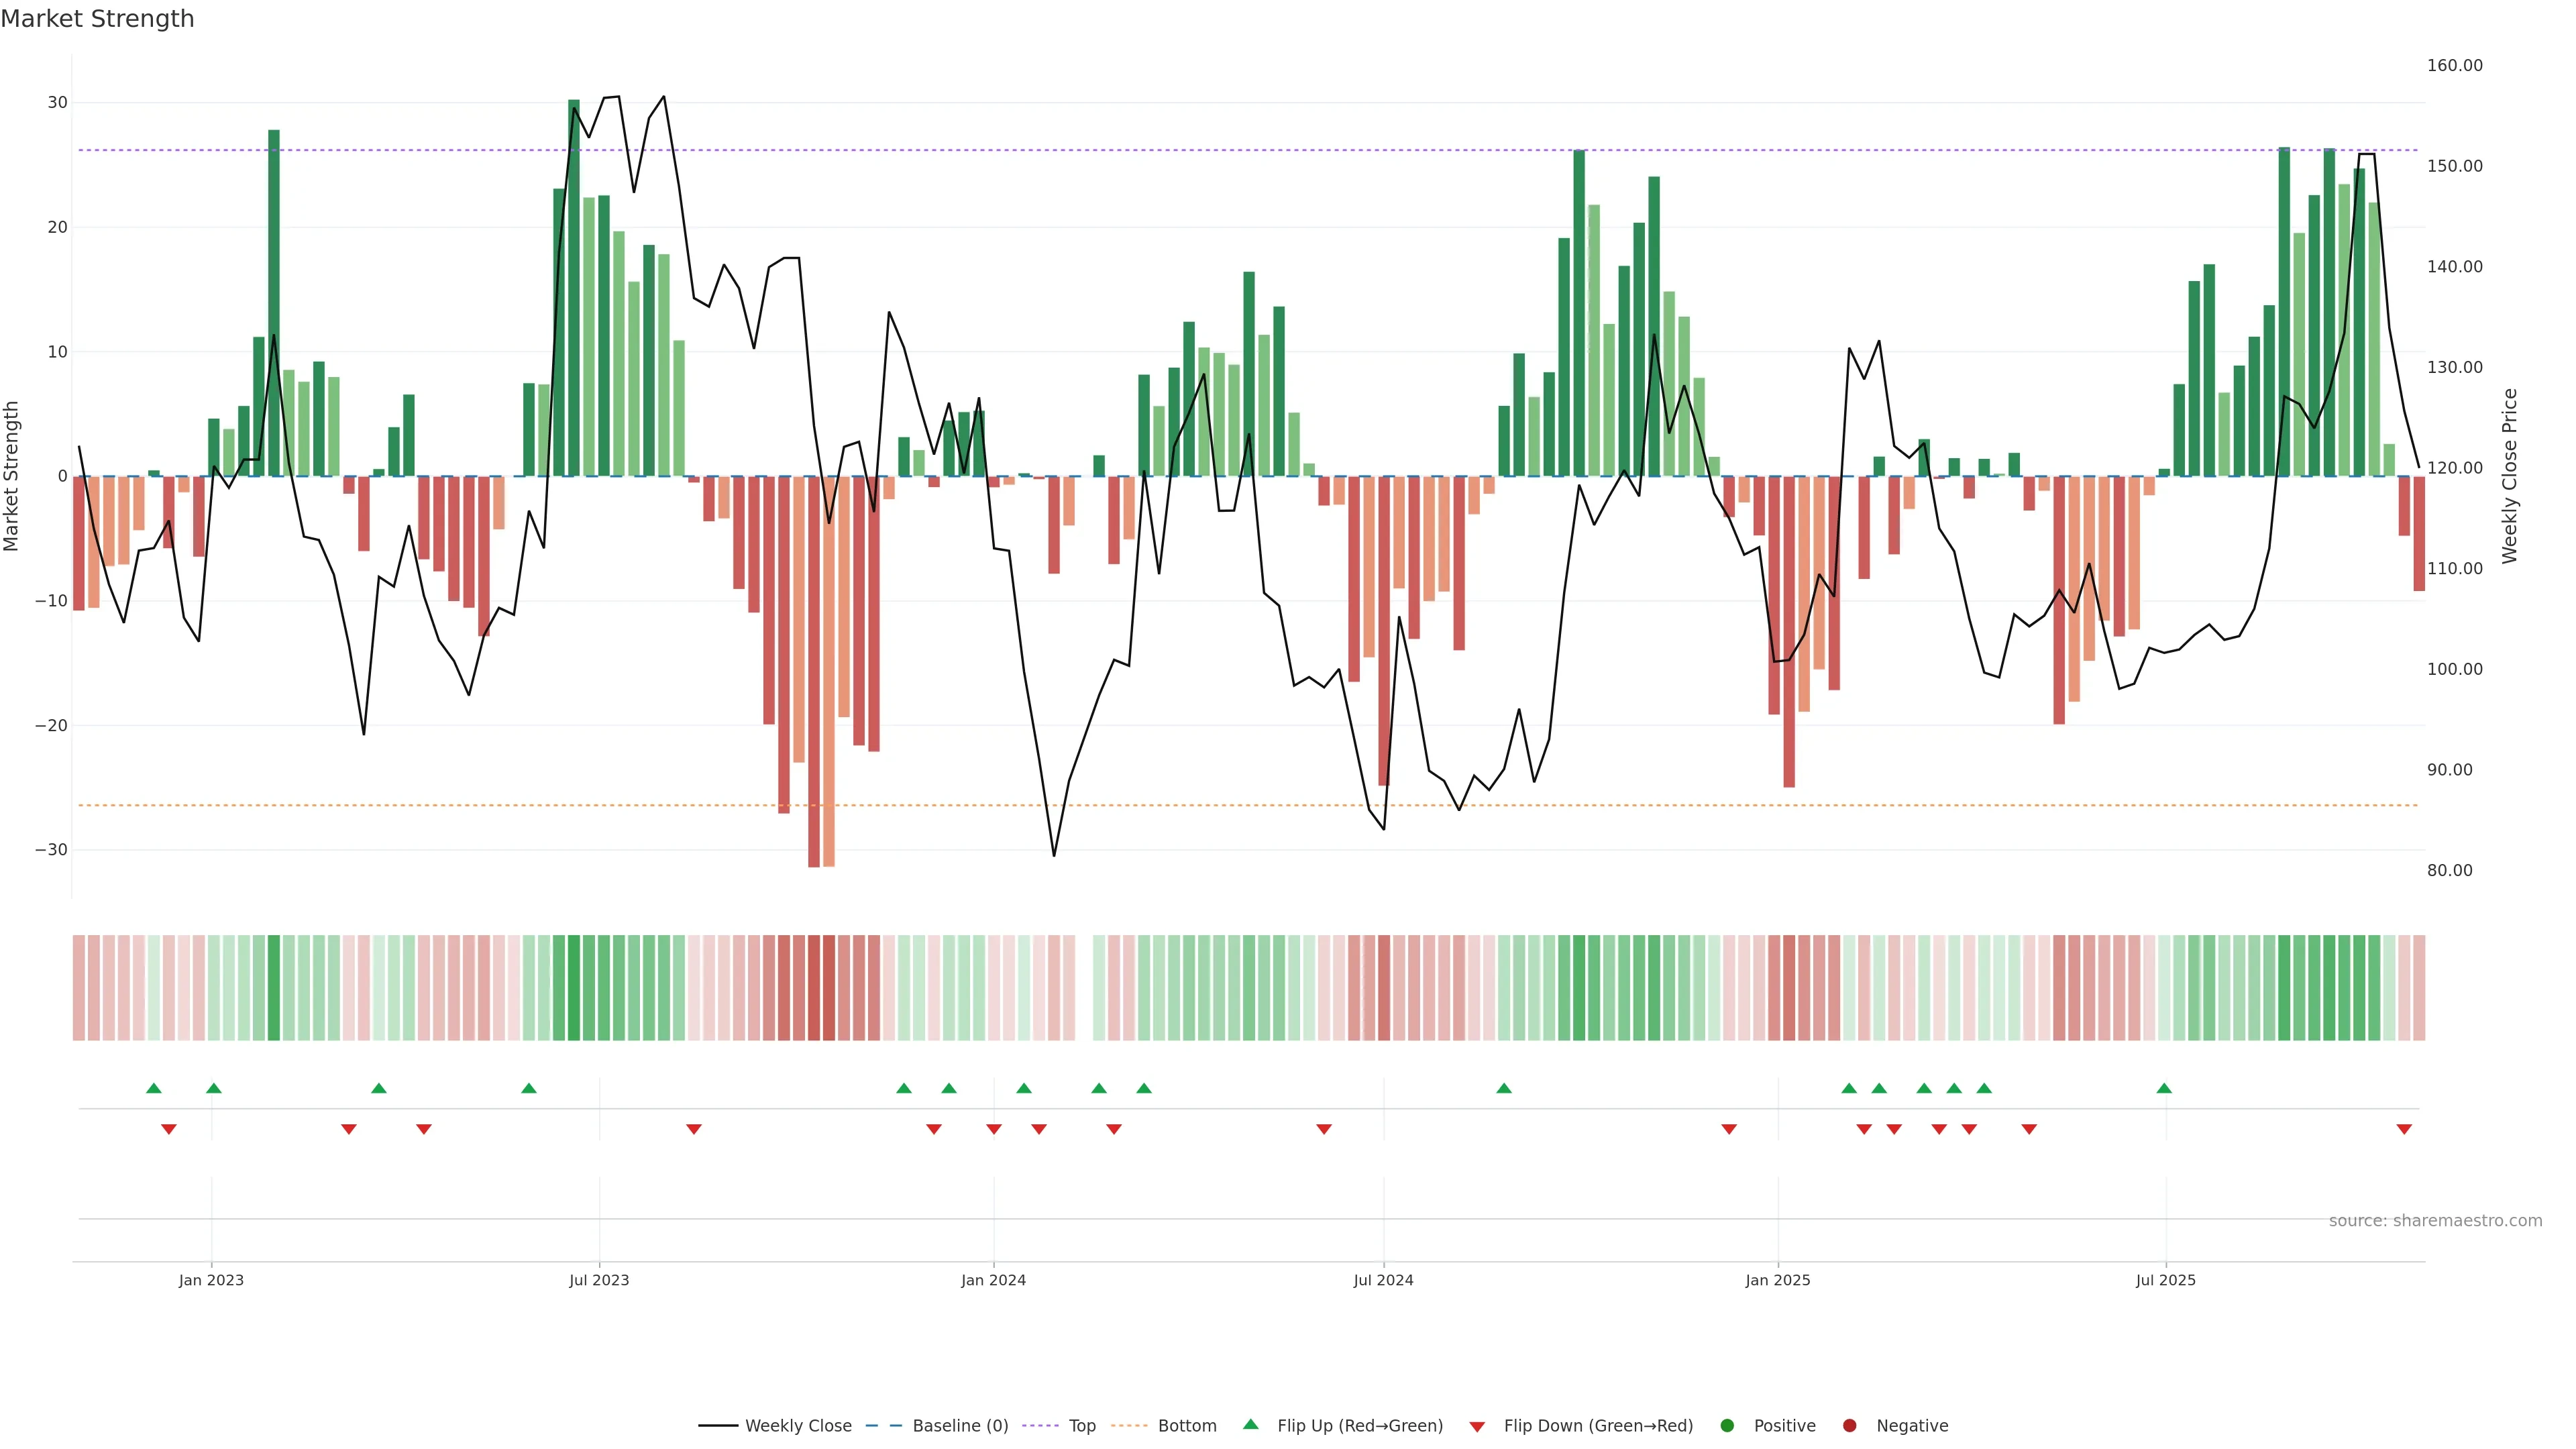The image size is (2576, 1449).
Task: Click the Jan 2024 x-axis label
Action: click(x=993, y=1280)
